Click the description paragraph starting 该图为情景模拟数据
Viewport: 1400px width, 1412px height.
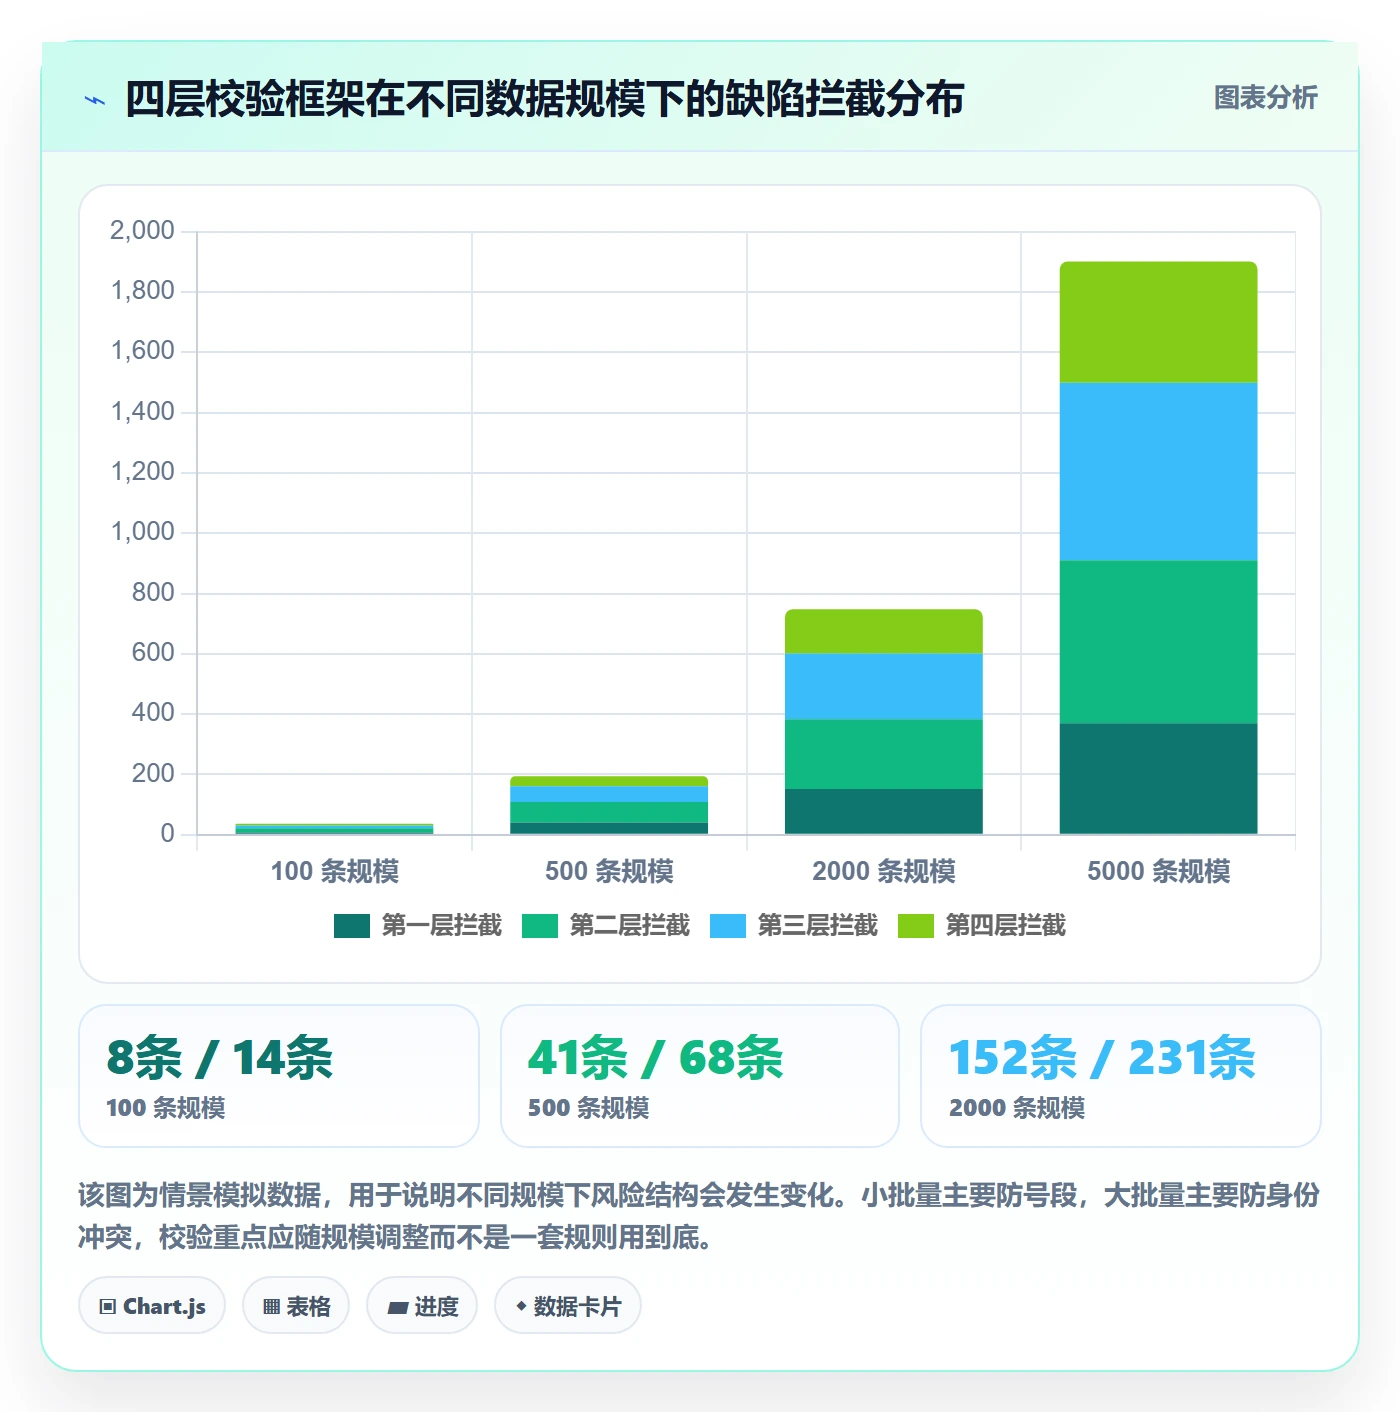[x=699, y=1216]
